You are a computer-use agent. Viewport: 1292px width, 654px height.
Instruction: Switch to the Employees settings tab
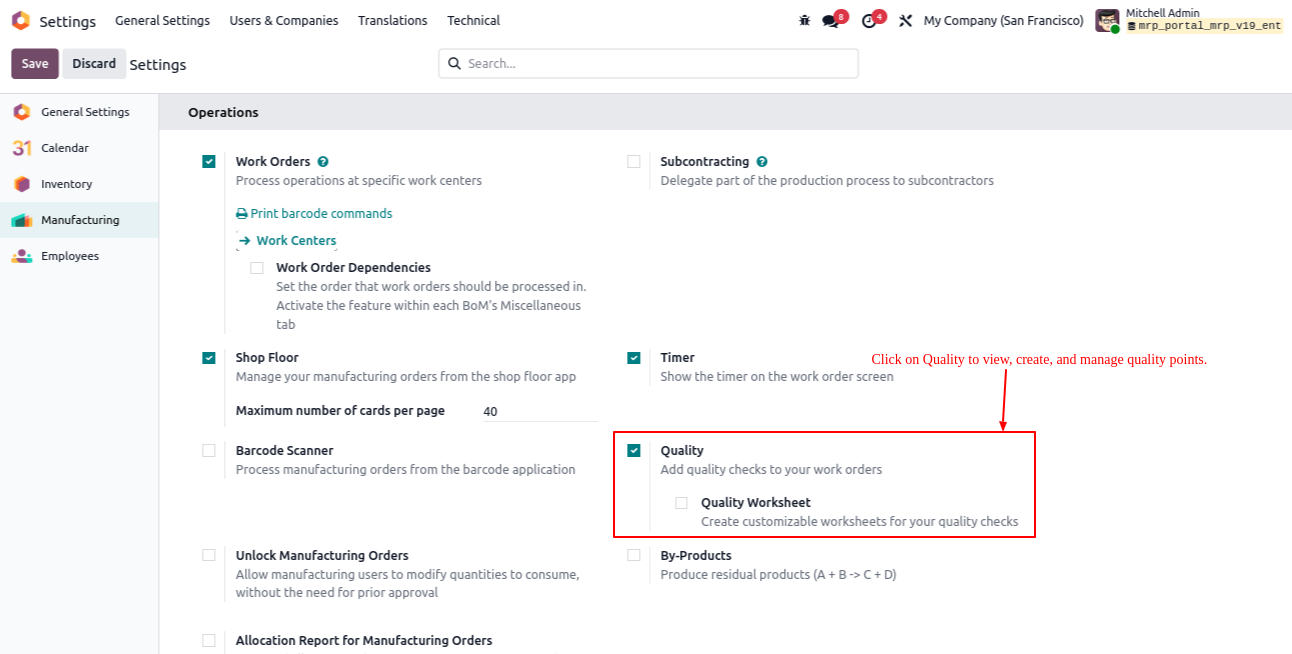coord(69,256)
